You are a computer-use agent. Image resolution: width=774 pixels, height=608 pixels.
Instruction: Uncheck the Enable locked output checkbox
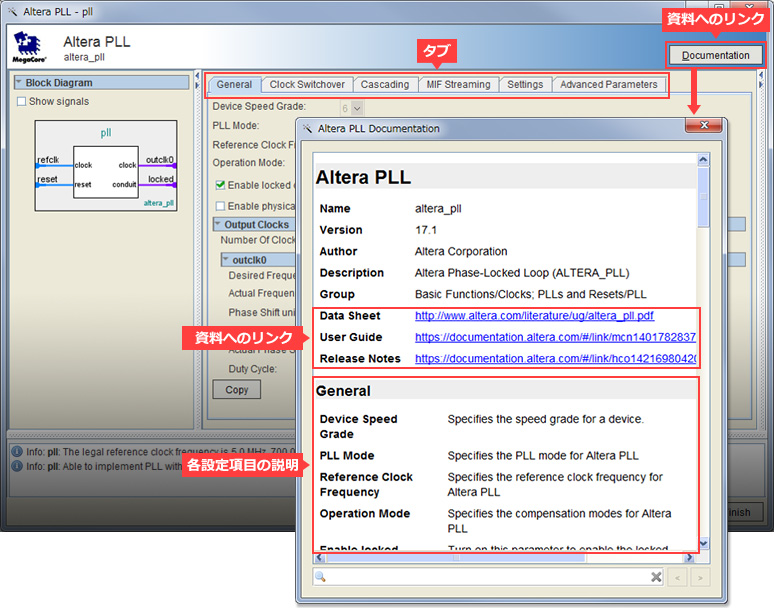pos(220,185)
